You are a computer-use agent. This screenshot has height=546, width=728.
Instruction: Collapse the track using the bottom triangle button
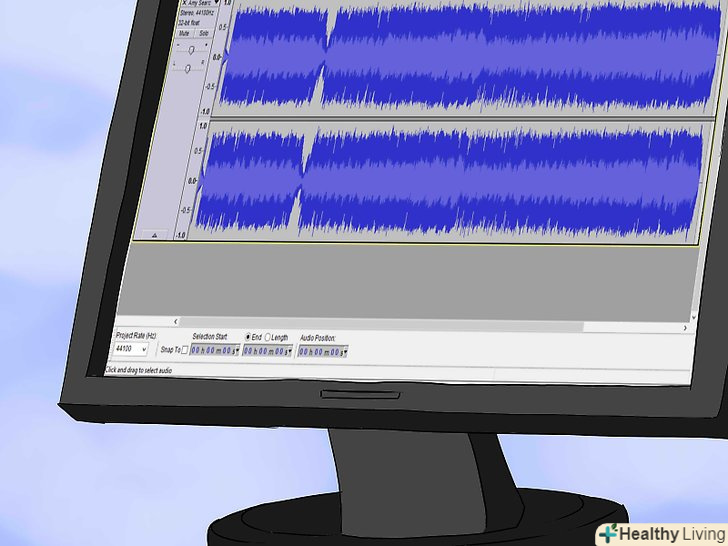[154, 235]
